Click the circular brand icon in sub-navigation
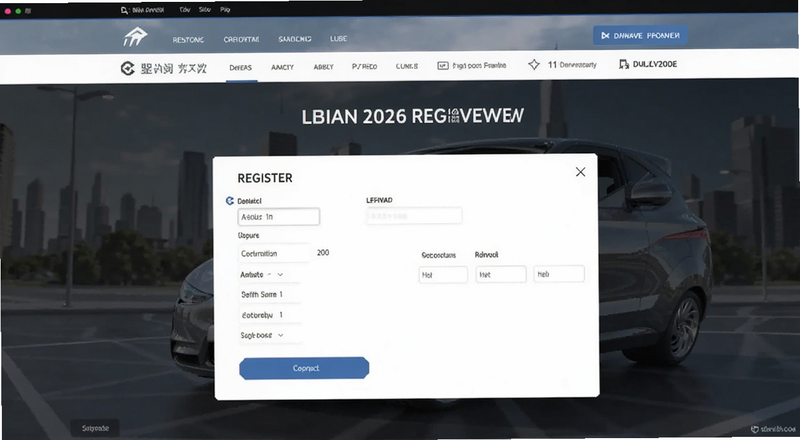This screenshot has height=440, width=800. coord(128,68)
